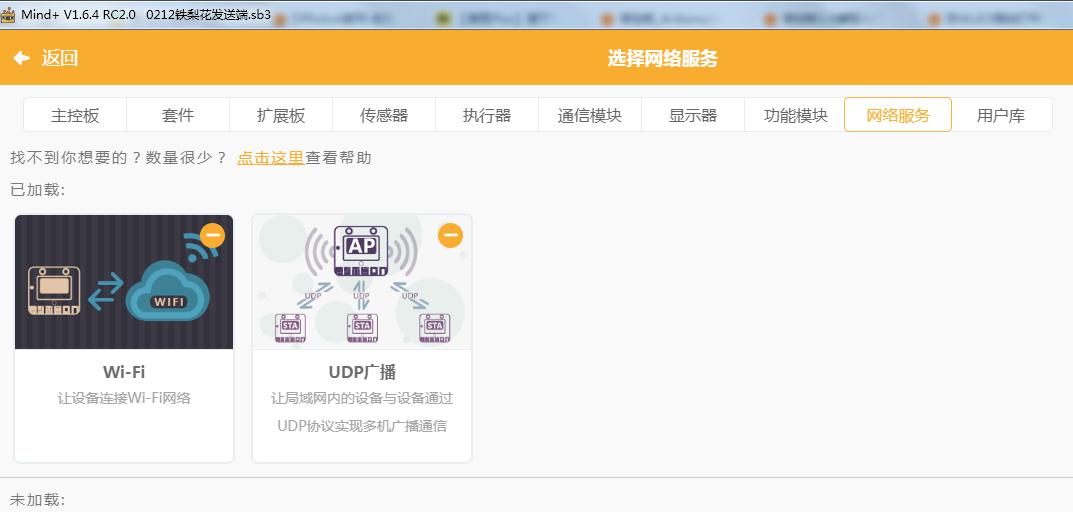
Task: Select the 通信模块 tab
Action: 590,115
